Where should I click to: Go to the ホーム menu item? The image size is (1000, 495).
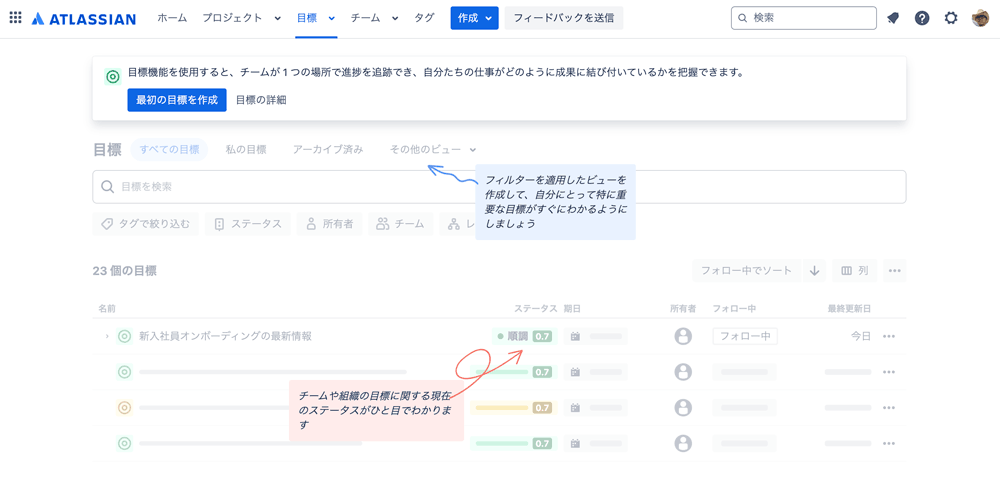[172, 18]
